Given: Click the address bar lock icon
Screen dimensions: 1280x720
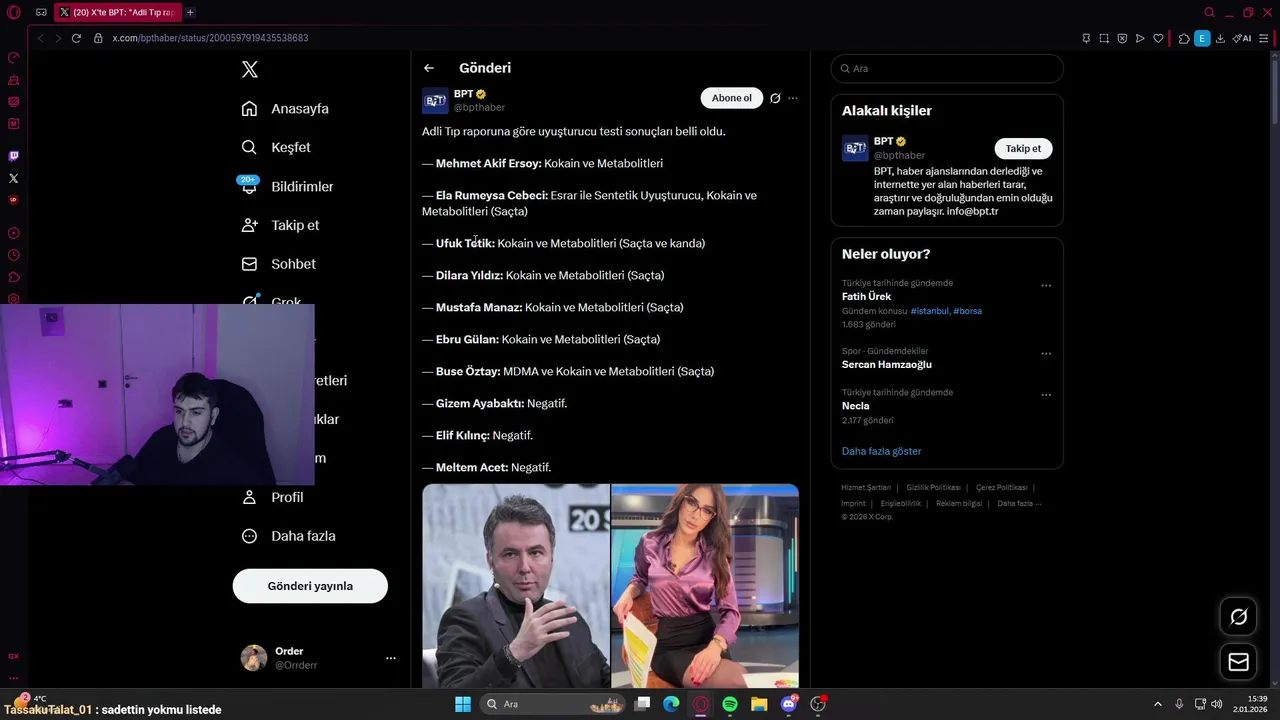Looking at the screenshot, I should coord(98,38).
